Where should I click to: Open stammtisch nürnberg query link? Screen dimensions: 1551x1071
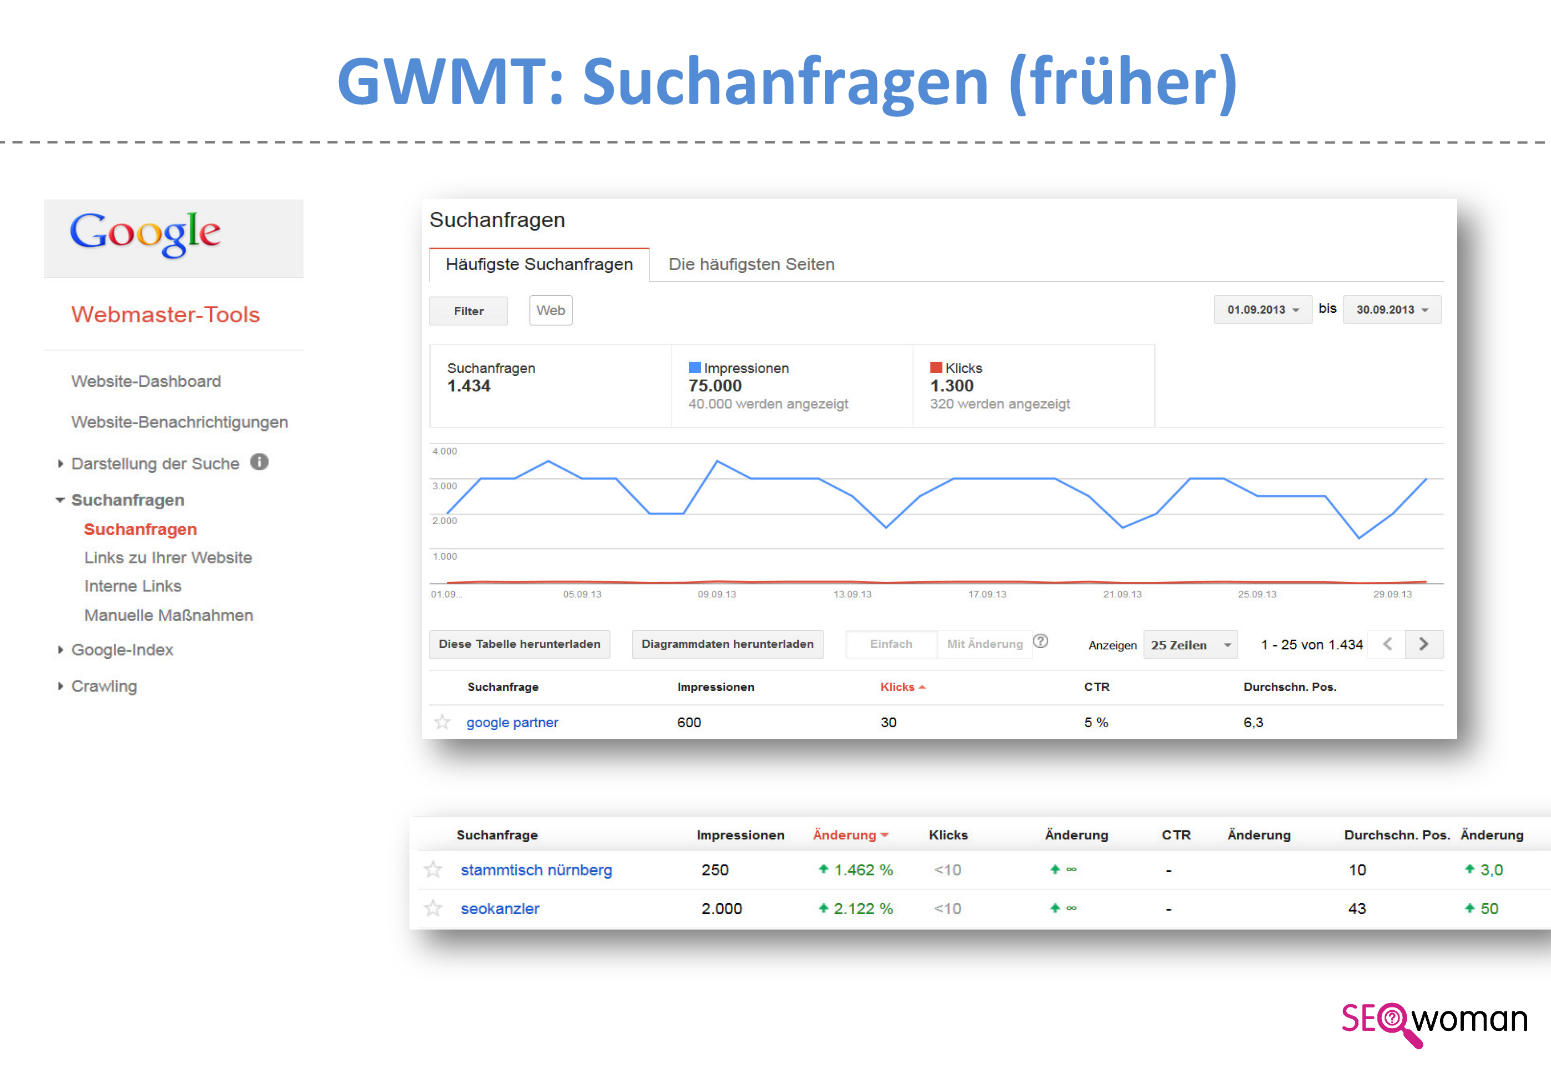click(536, 870)
